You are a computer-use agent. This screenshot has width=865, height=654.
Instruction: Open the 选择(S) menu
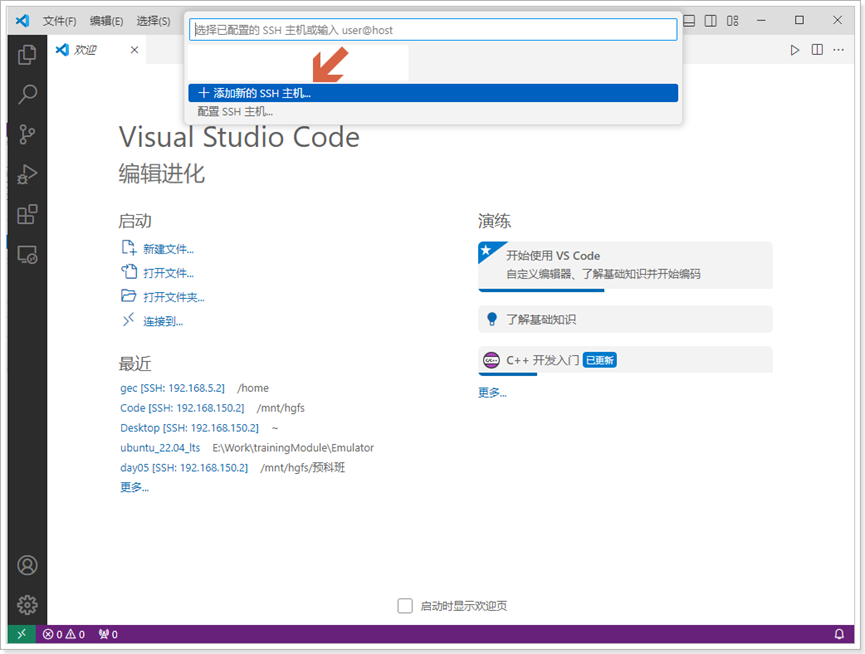153,21
